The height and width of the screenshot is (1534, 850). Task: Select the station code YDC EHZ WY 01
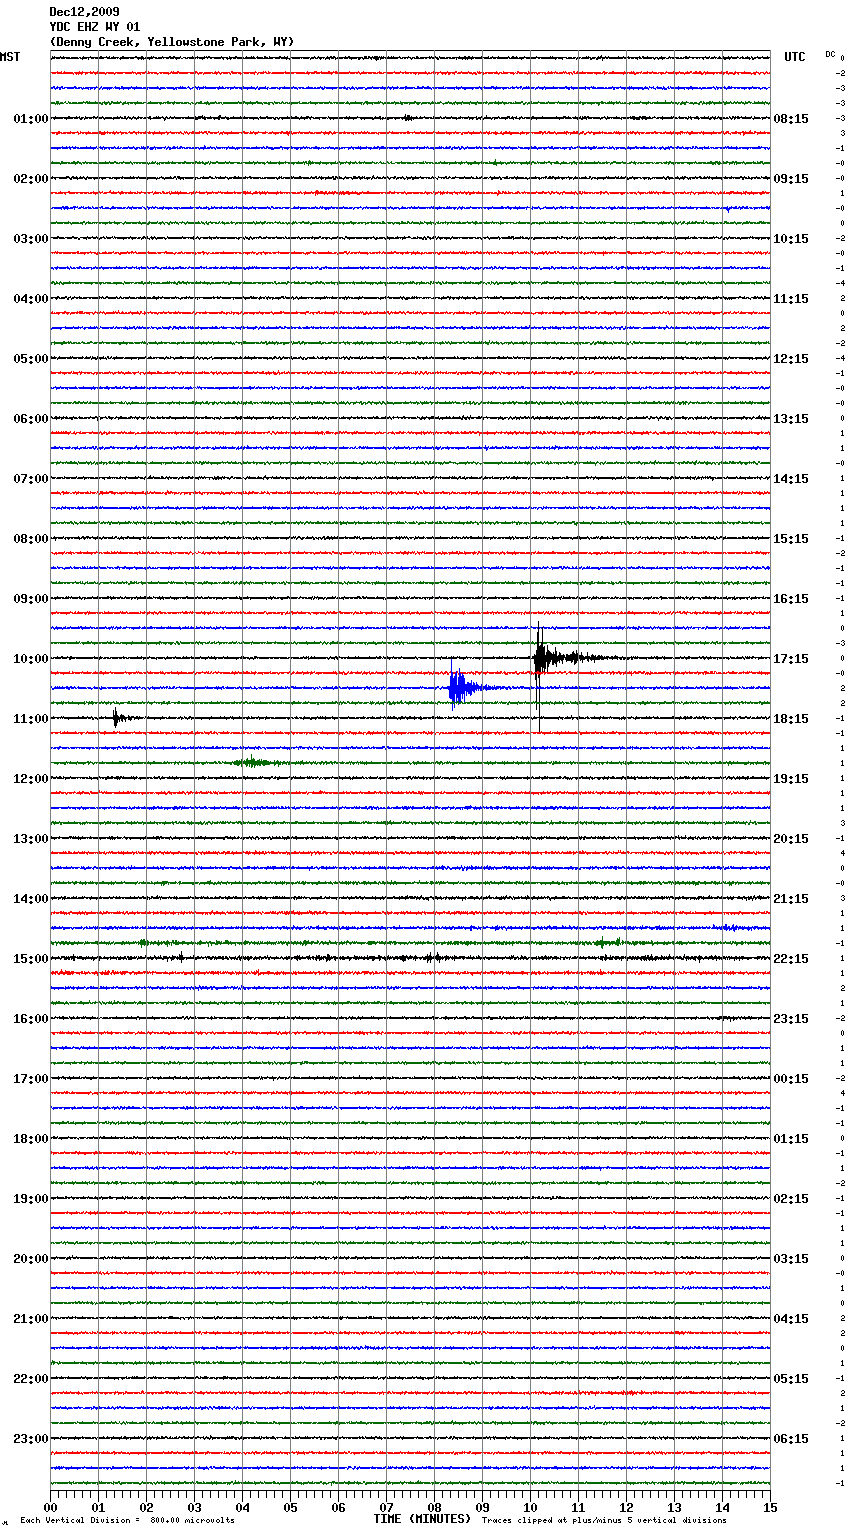(x=94, y=27)
